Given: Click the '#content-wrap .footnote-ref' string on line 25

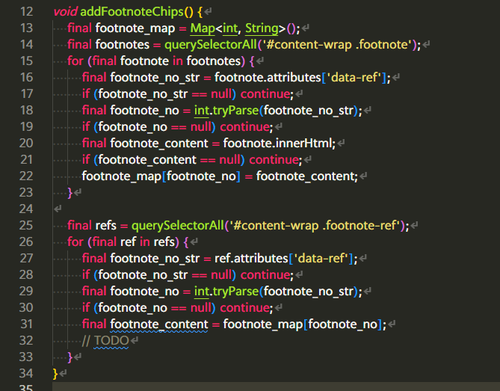Looking at the screenshot, I should coord(314,226).
